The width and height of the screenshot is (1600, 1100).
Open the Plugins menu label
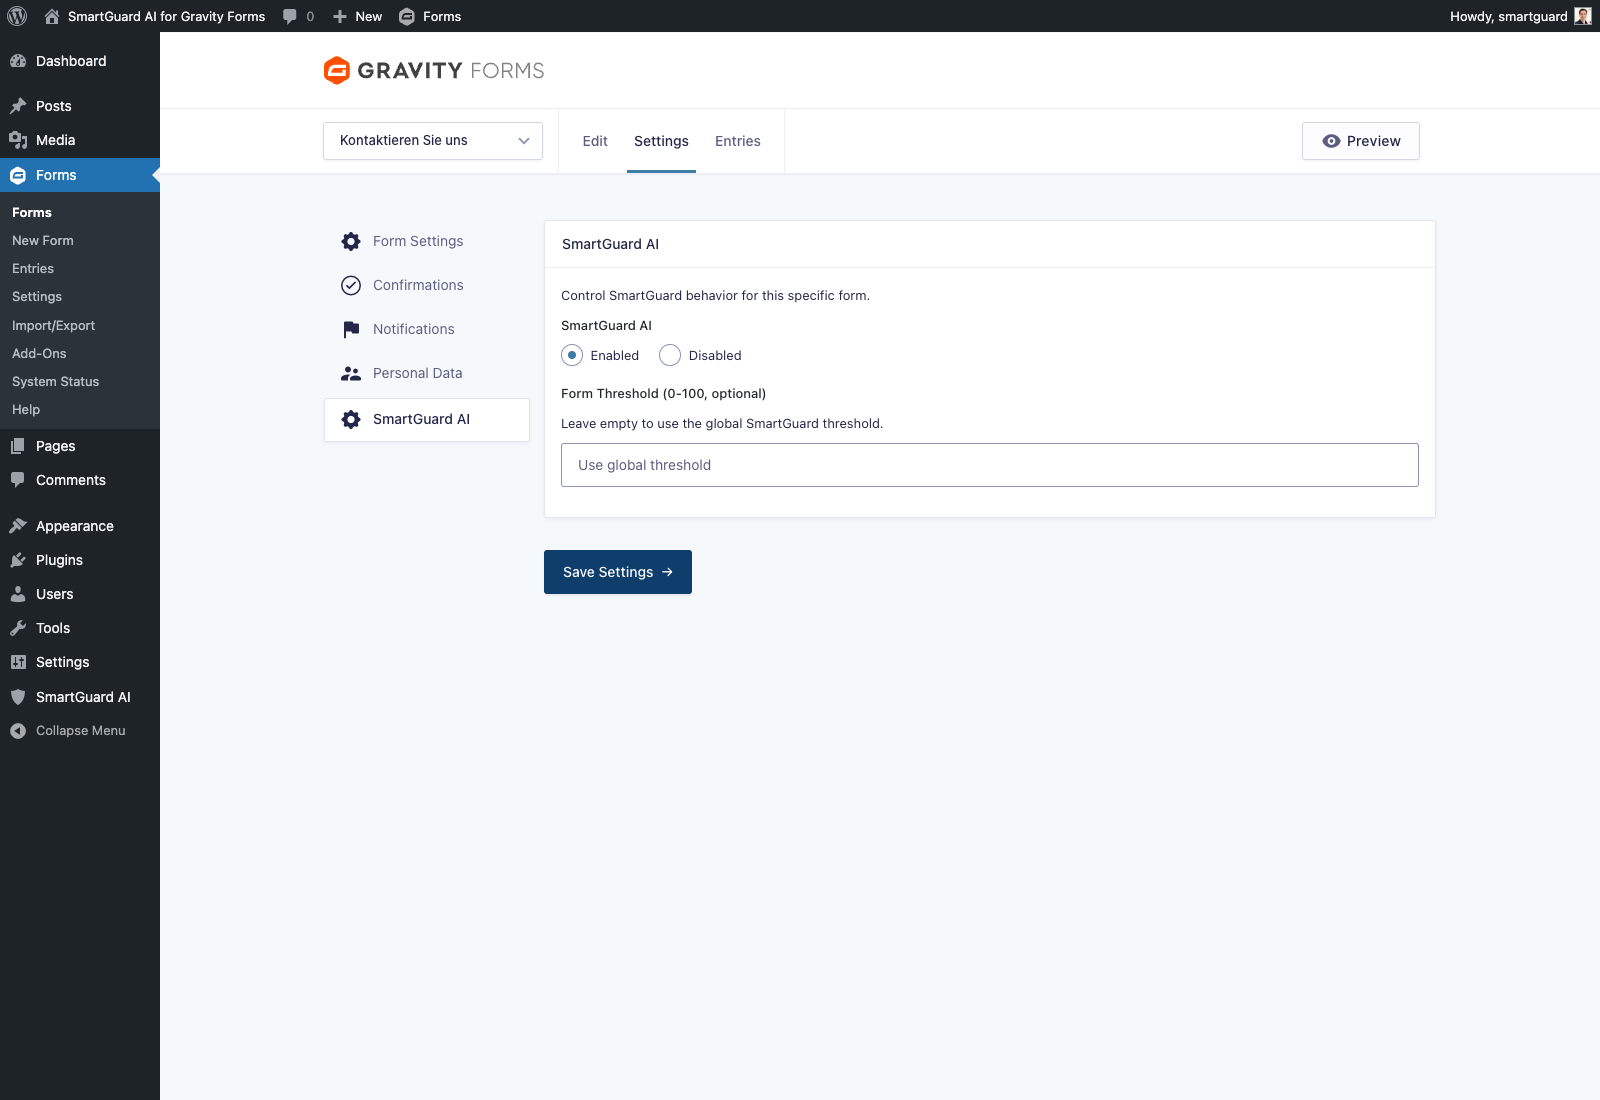point(59,560)
